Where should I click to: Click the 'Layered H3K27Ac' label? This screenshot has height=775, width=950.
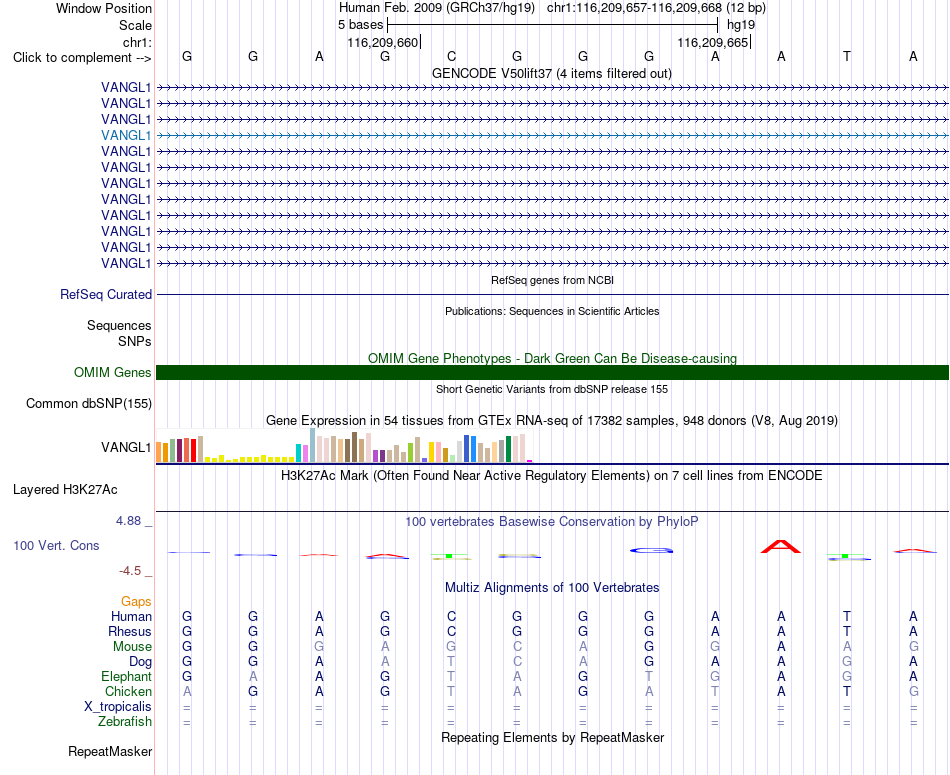[65, 490]
